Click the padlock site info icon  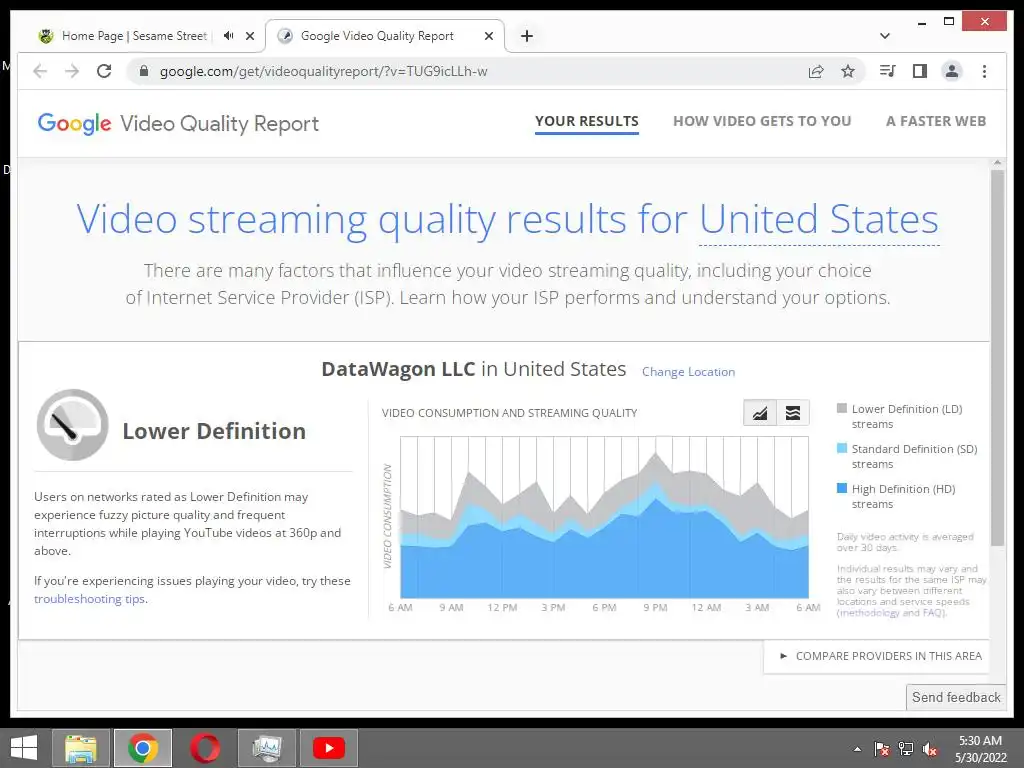point(144,71)
